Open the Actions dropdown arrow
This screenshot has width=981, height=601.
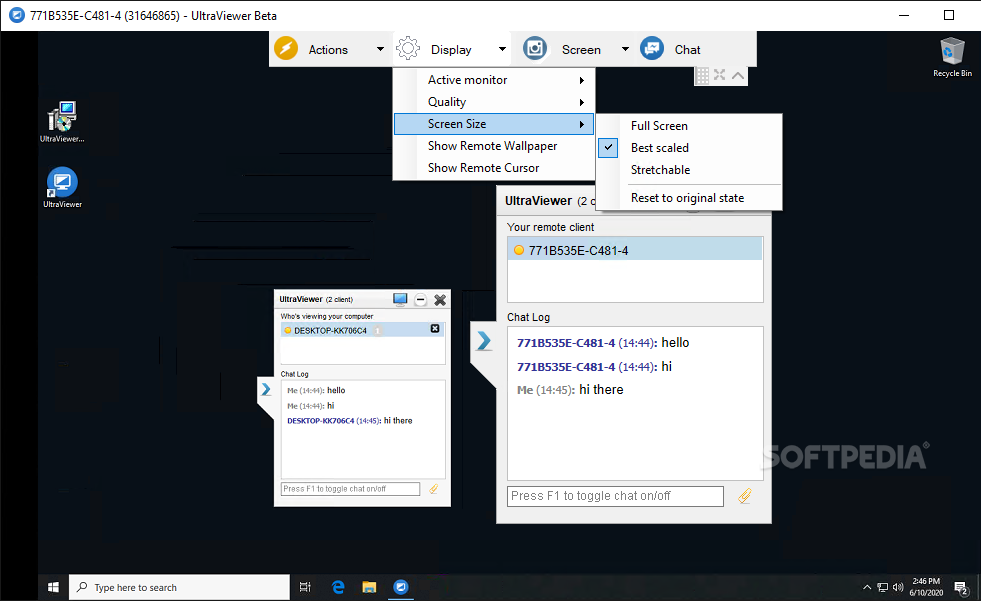[x=380, y=49]
